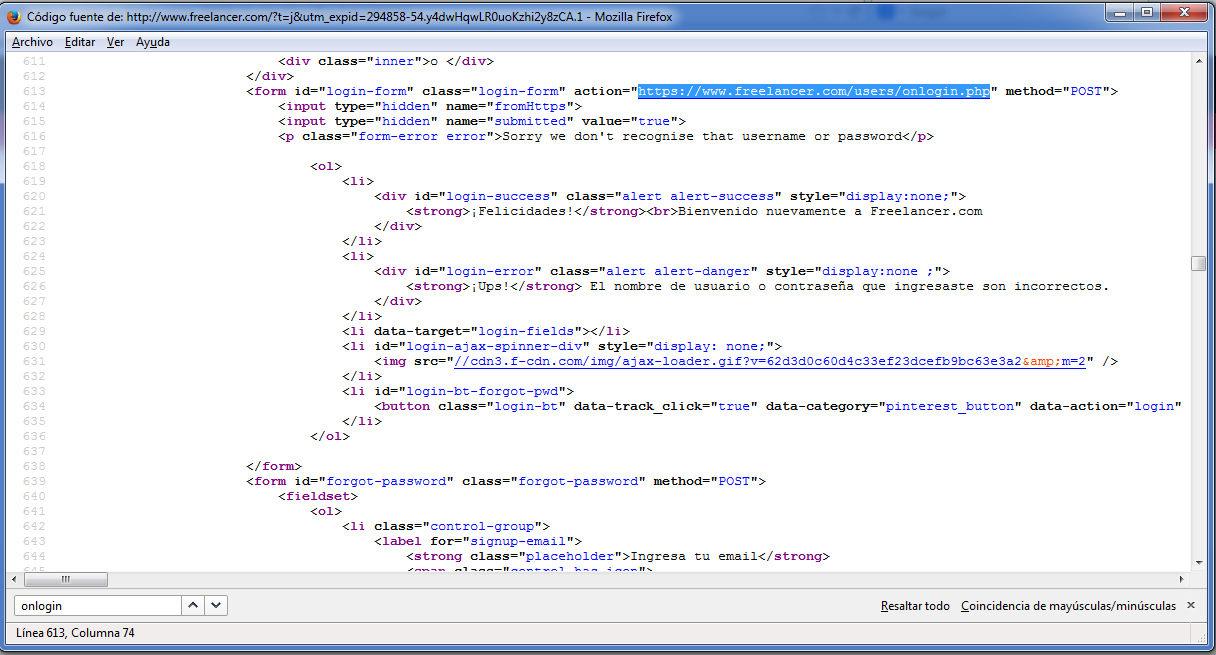Click the Firefox icon in the title bar
1216x655 pixels.
pos(15,17)
